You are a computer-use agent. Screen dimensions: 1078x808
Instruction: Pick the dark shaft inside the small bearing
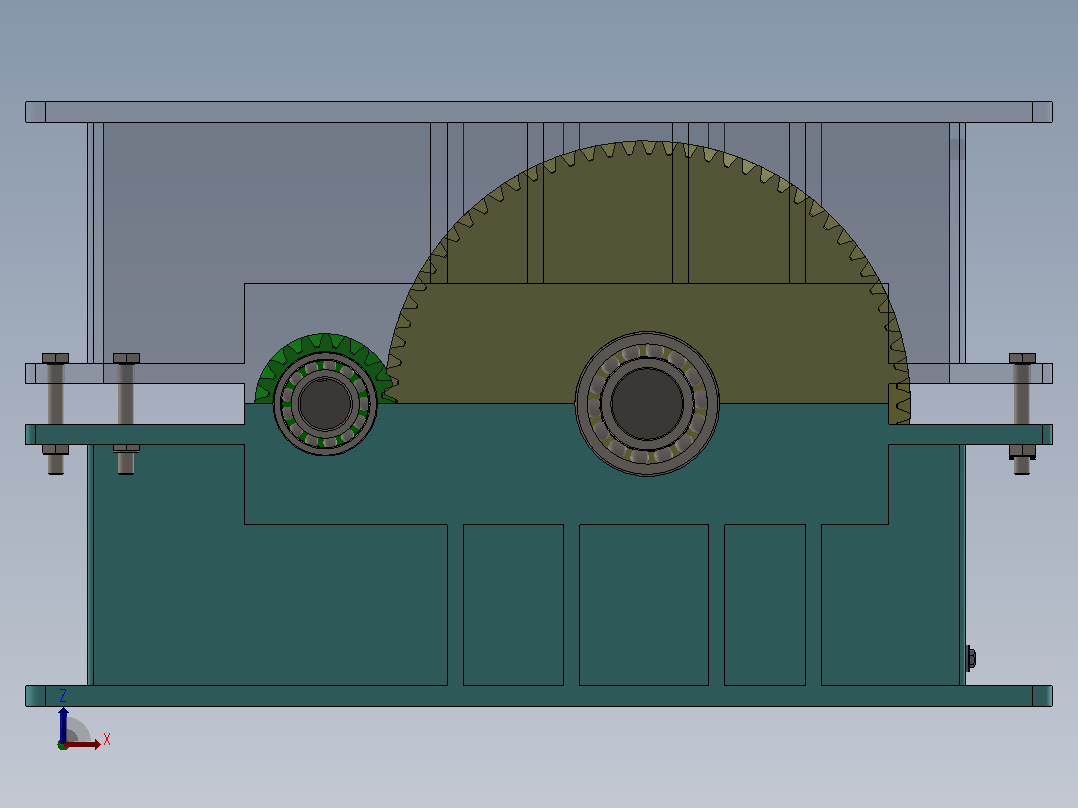tap(325, 404)
